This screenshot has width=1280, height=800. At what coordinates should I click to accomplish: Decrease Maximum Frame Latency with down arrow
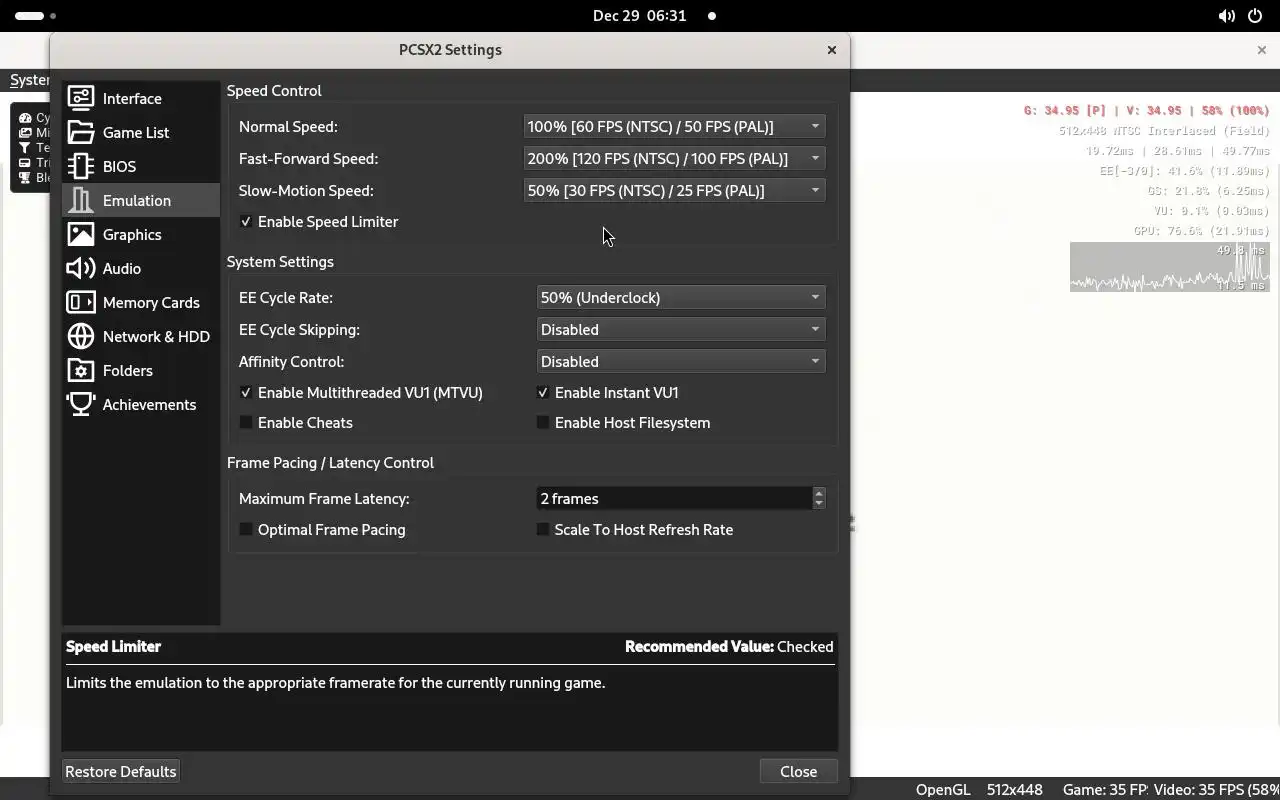tap(819, 504)
